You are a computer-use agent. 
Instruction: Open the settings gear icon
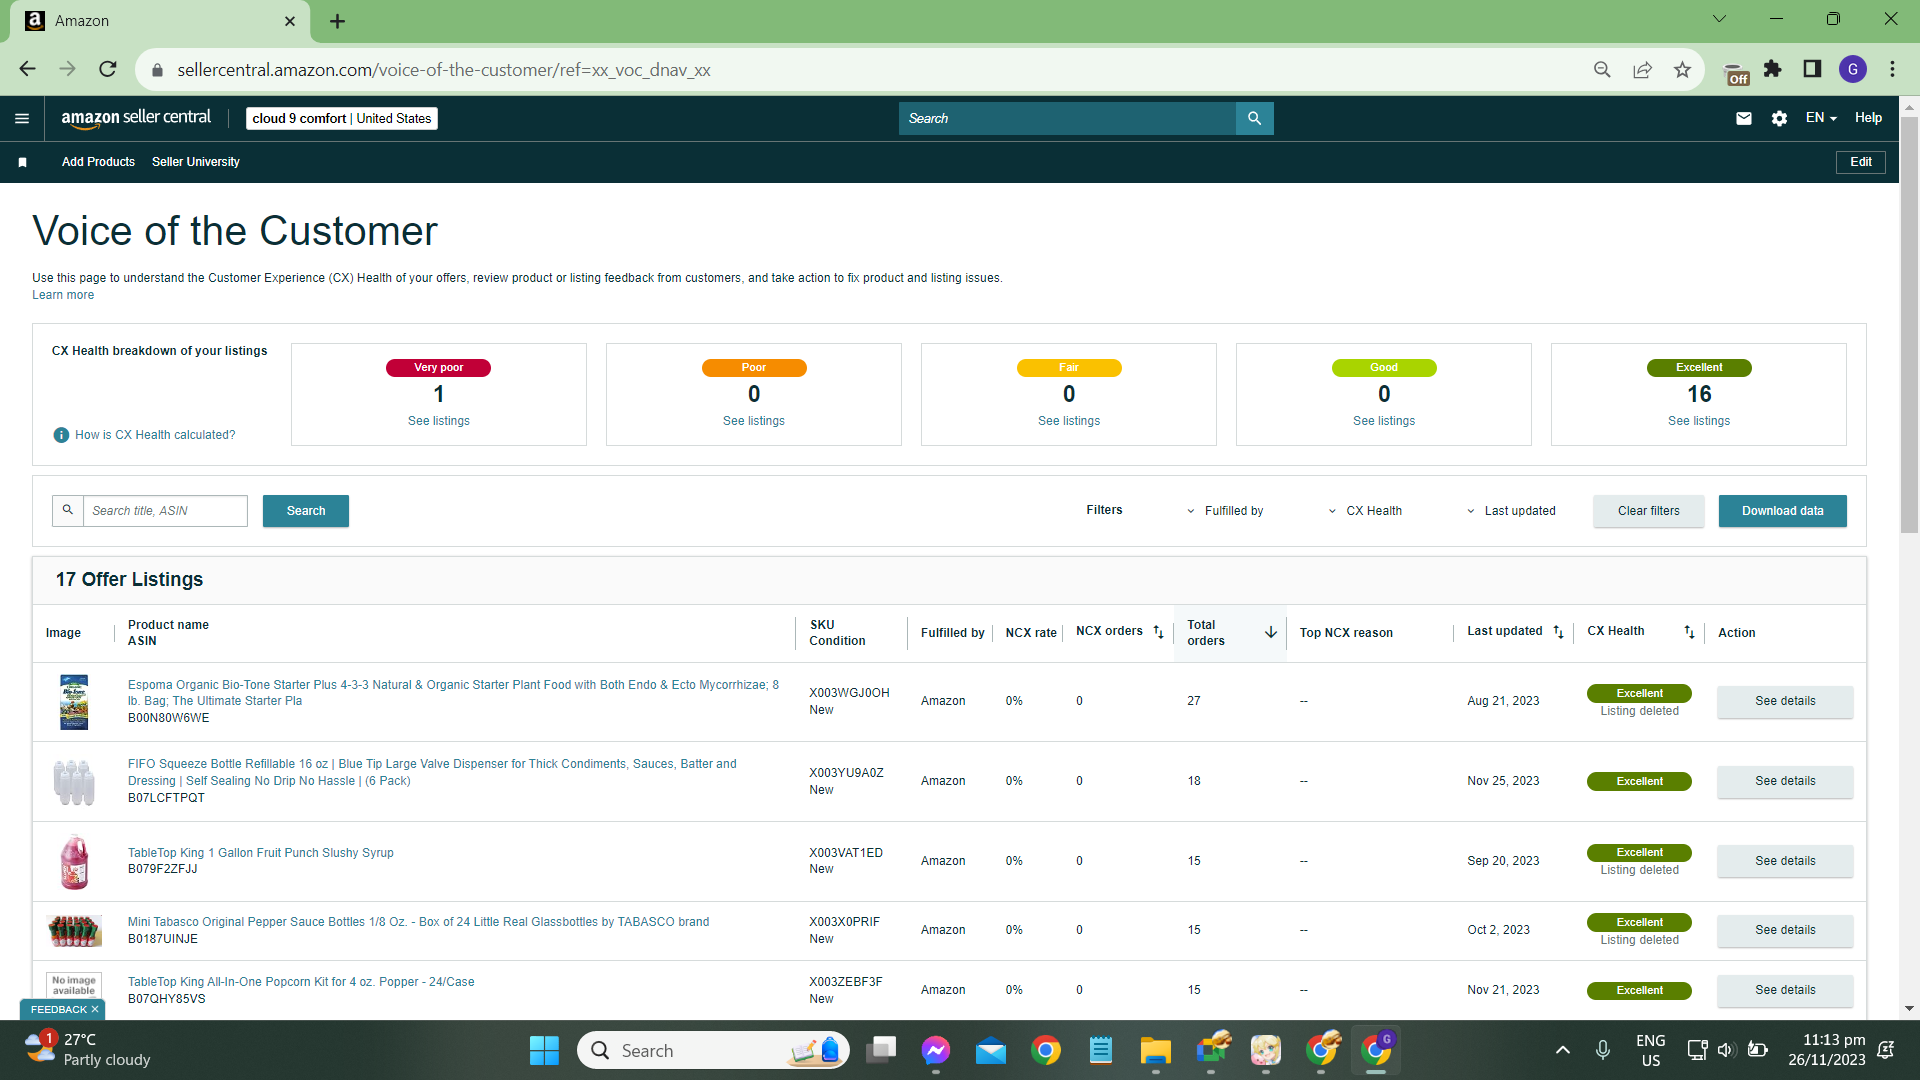1779,118
